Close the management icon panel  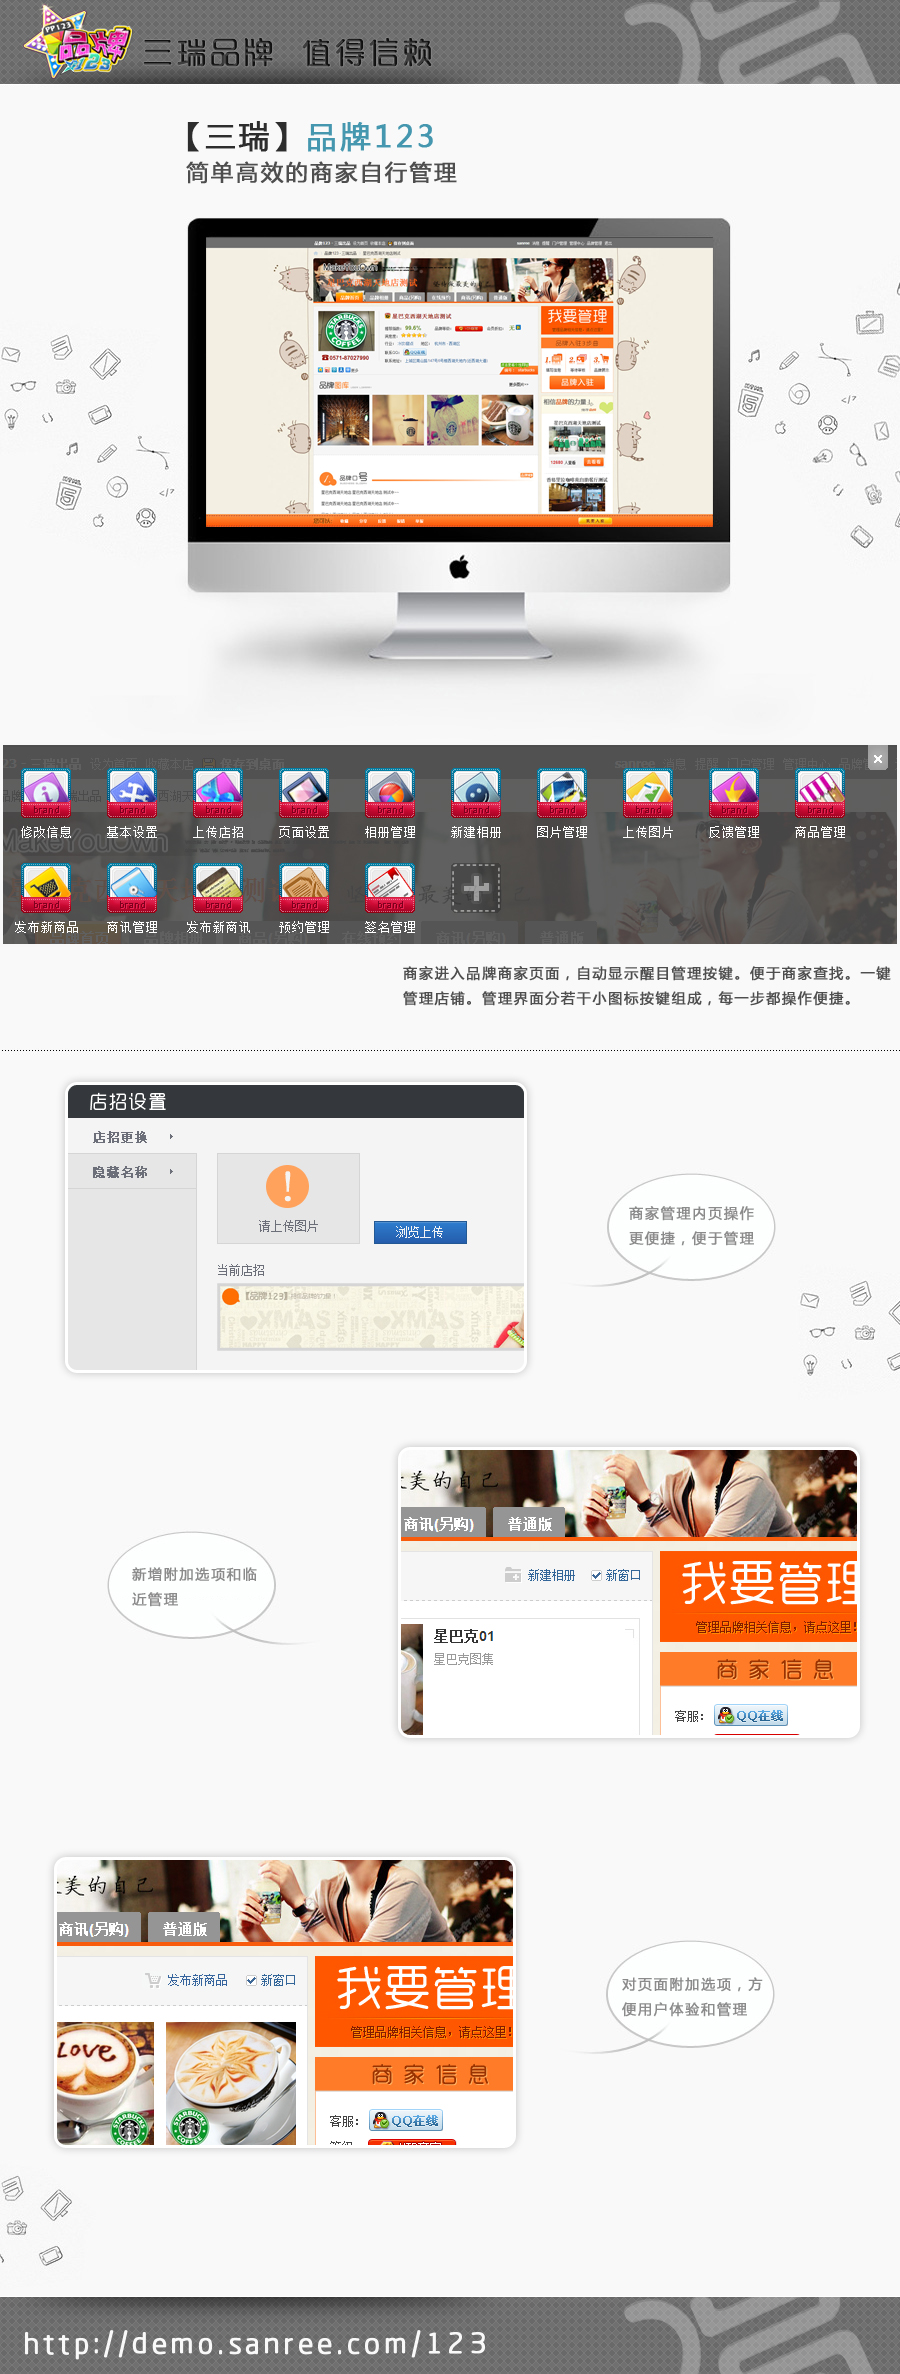pyautogui.click(x=877, y=759)
